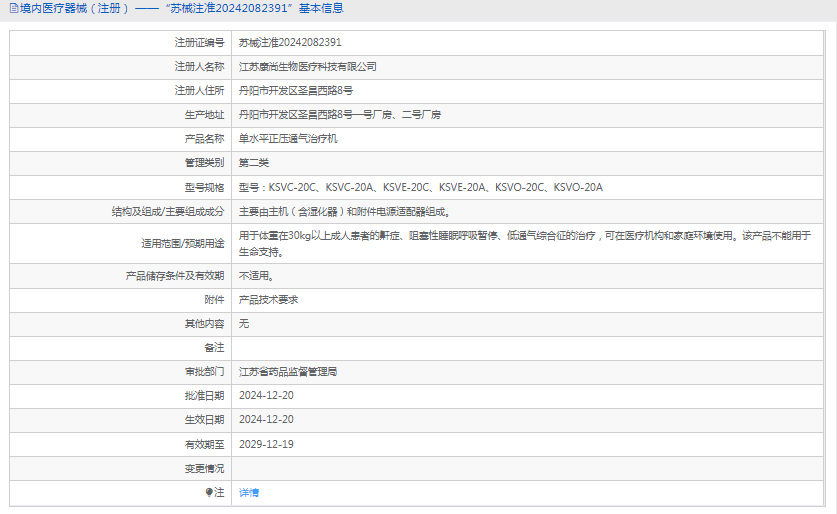
Task: Select the model list starting with KSVC-20C
Action: click(x=421, y=187)
